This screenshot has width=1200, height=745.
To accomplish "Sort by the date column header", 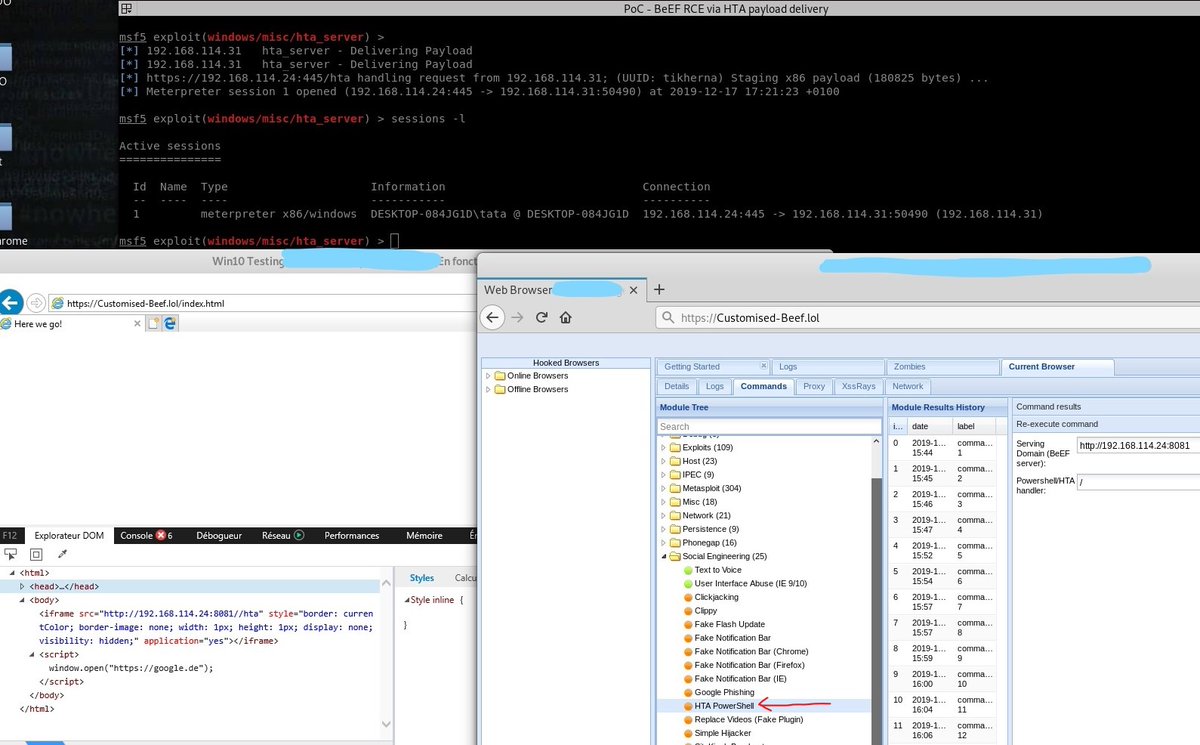I will [929, 426].
